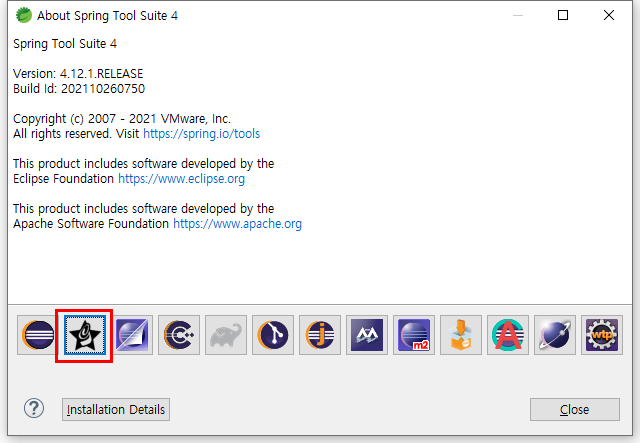Close the About dialog with Close button

(x=575, y=409)
